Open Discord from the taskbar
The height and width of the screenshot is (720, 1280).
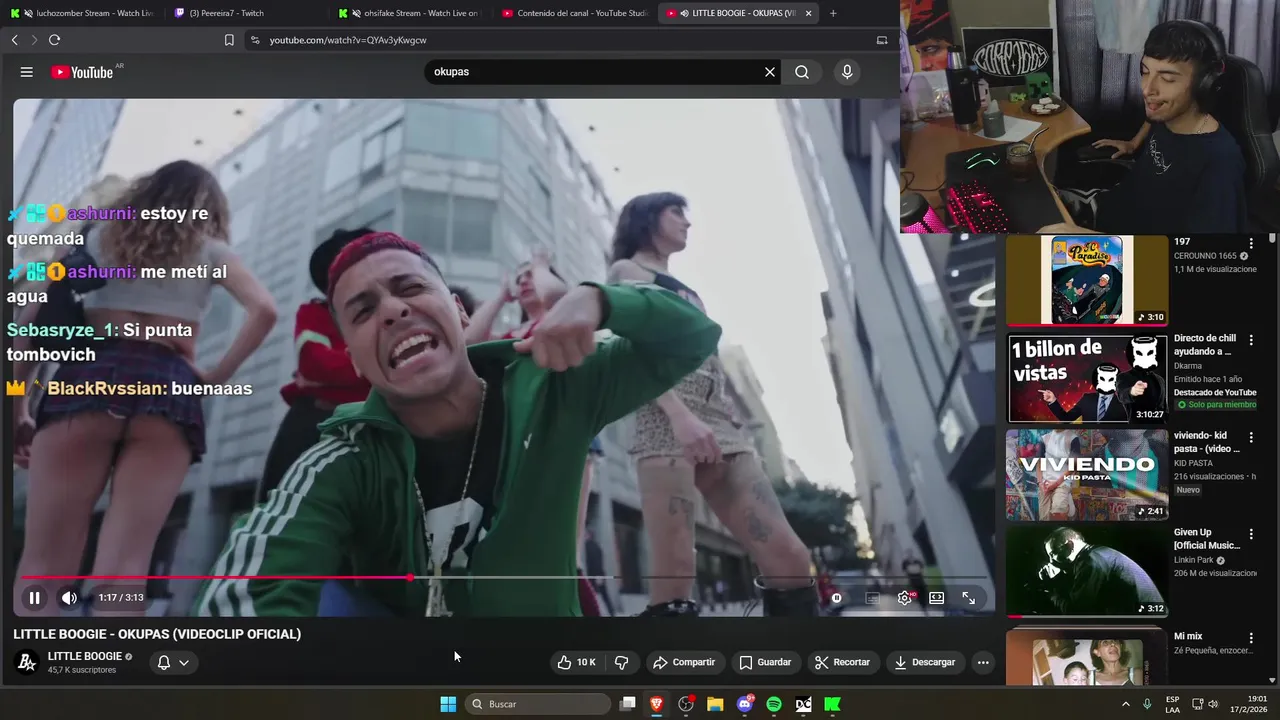click(745, 704)
